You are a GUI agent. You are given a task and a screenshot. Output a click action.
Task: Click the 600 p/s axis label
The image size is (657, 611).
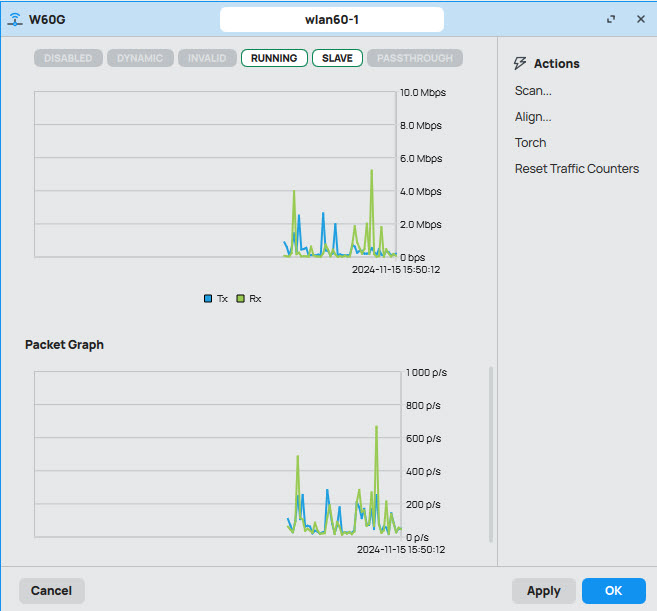[423, 439]
